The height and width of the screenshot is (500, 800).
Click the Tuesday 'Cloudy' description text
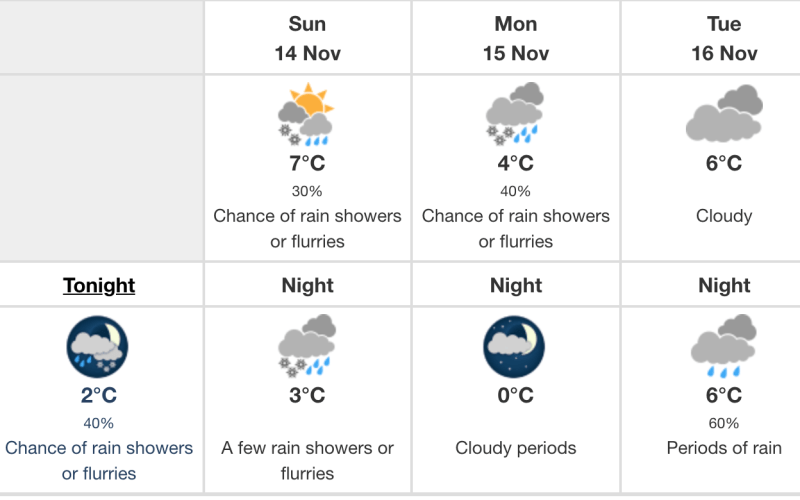[x=724, y=216]
